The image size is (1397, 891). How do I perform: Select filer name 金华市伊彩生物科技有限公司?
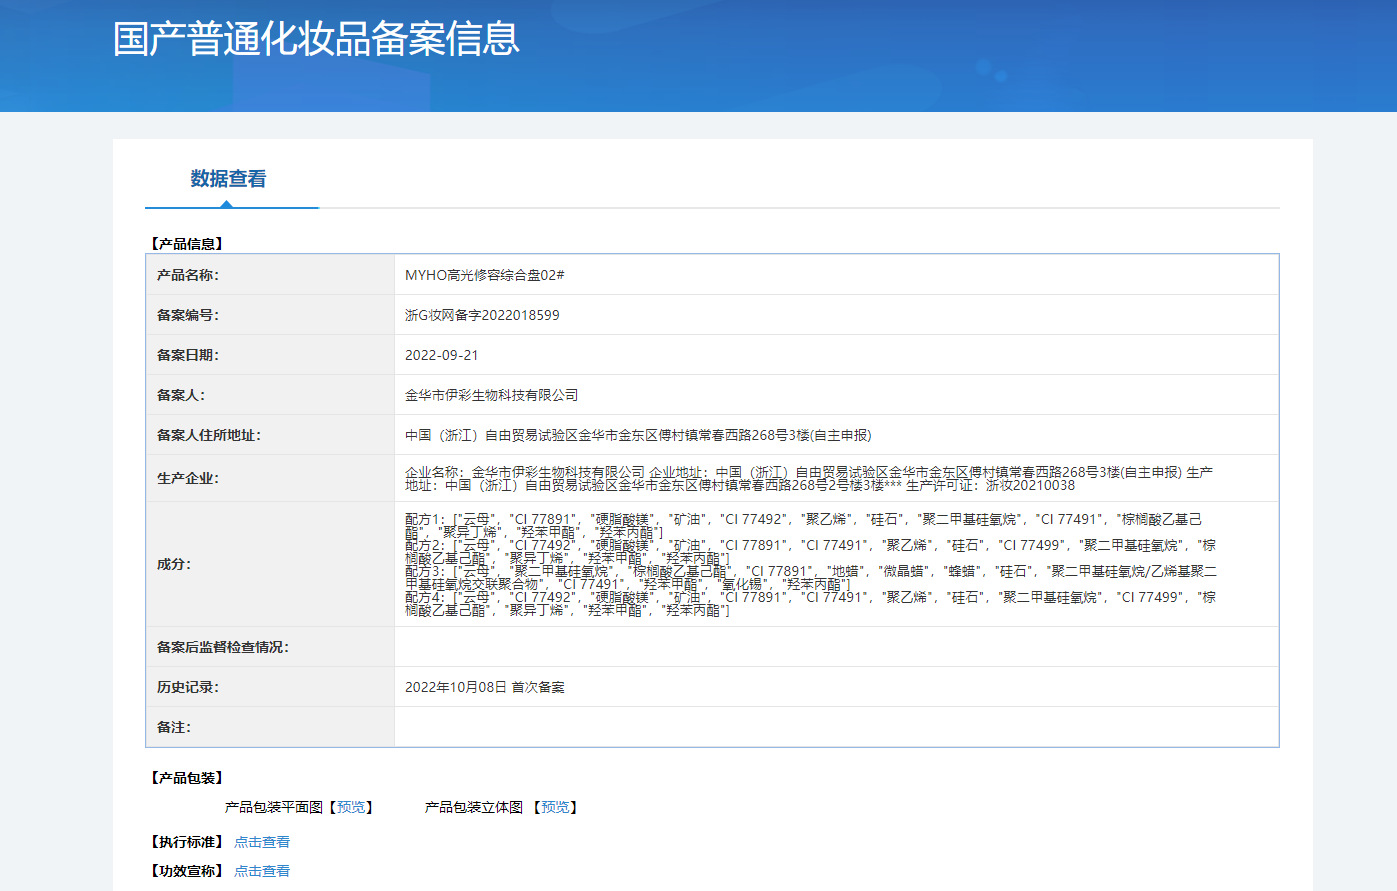click(492, 395)
